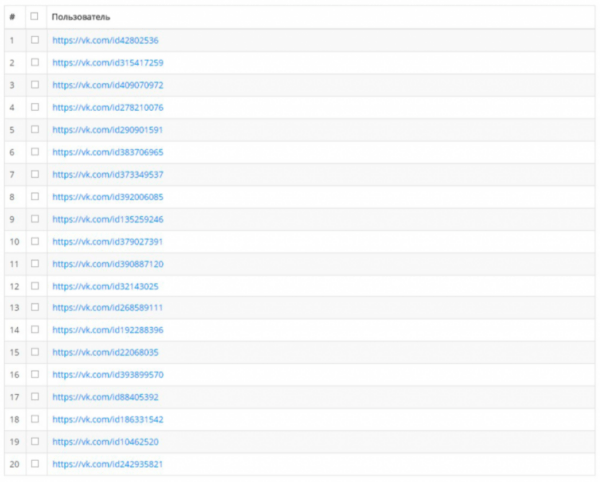Viewport: 600px width, 482px height.
Task: Visit the vk.com/id278210076 link
Action: [108, 107]
